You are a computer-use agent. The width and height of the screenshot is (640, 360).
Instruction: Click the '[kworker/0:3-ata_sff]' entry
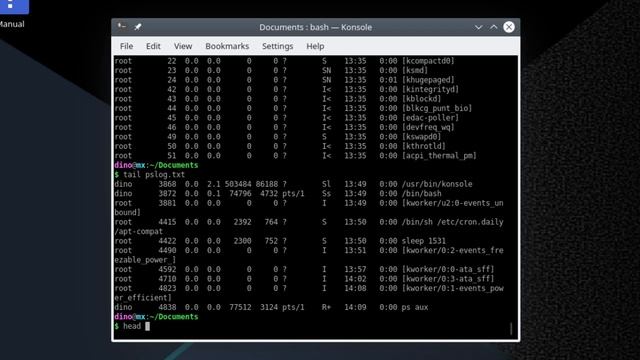448,279
